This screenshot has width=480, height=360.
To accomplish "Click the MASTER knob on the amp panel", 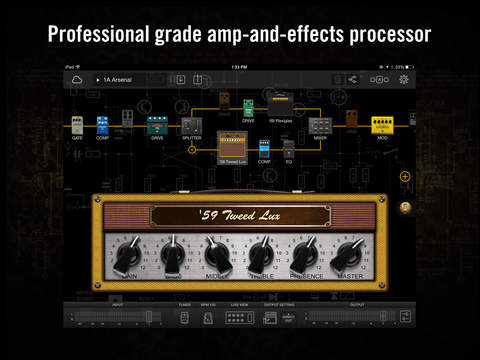I will [x=348, y=255].
